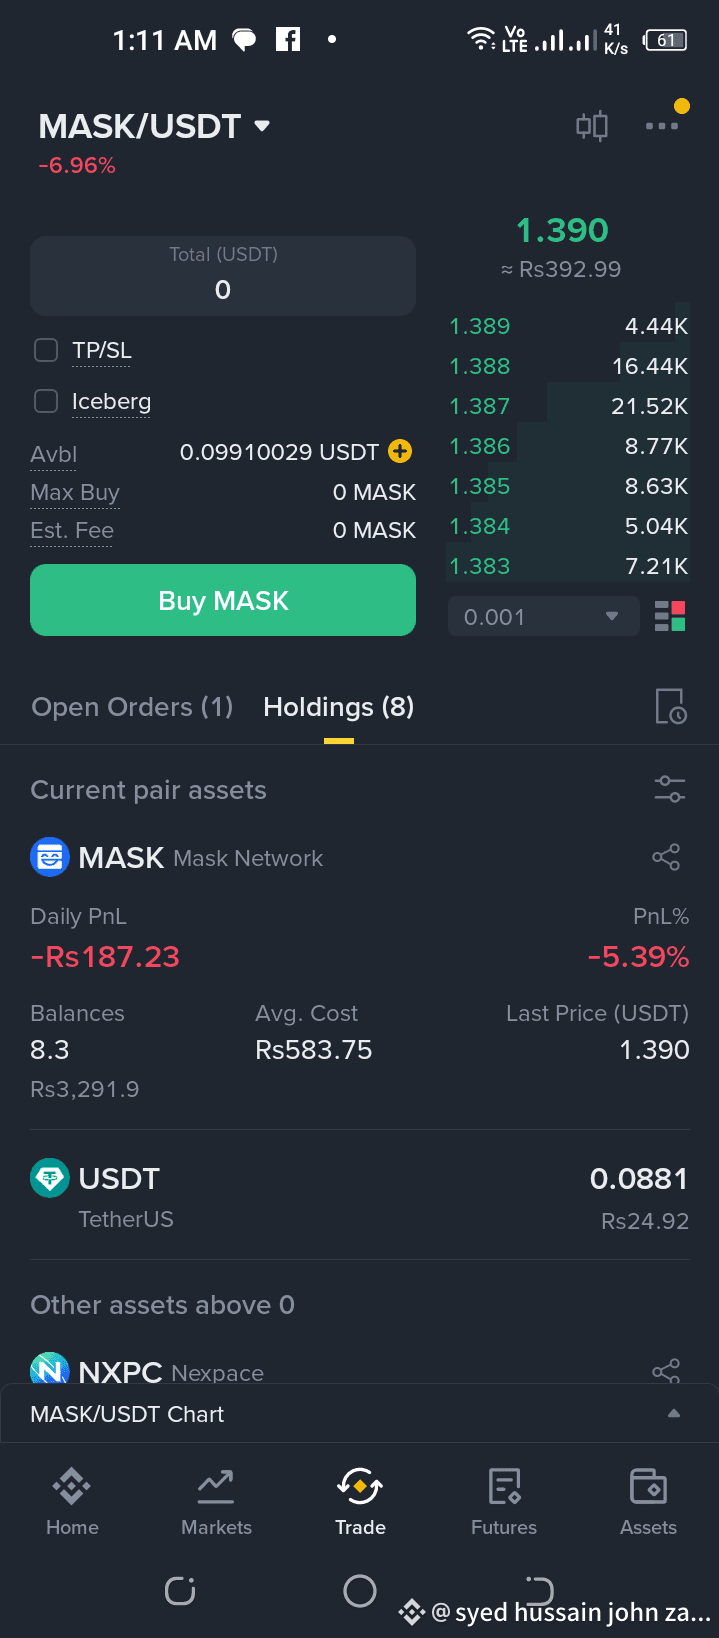
Task: Select the Holdings tab
Action: (x=338, y=707)
